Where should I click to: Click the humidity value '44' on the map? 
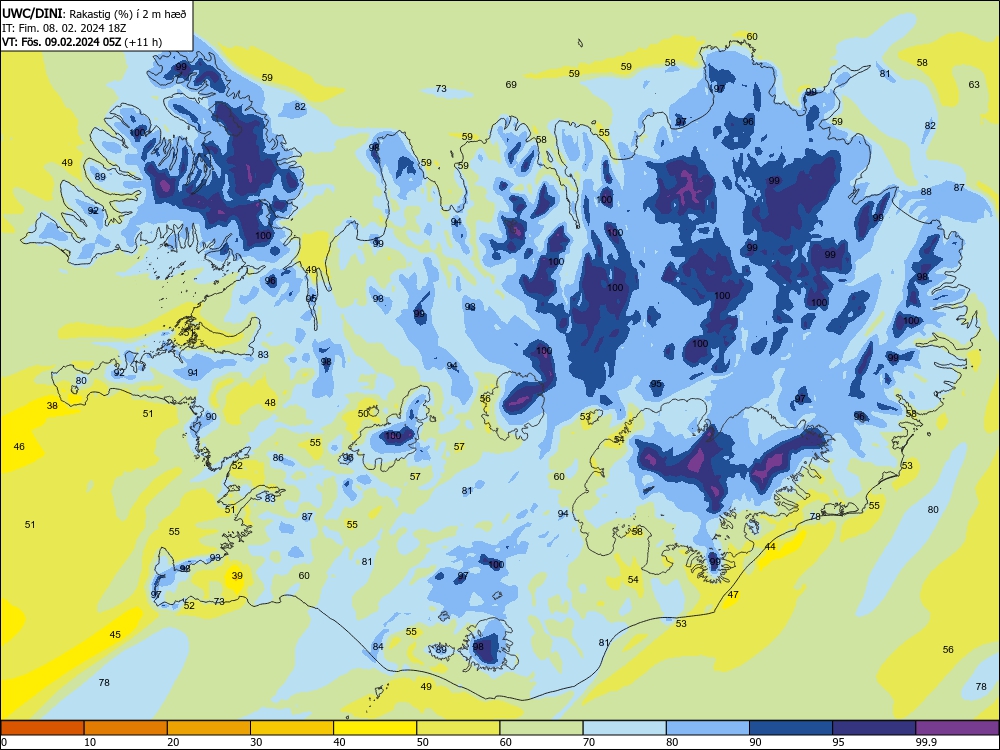[770, 547]
